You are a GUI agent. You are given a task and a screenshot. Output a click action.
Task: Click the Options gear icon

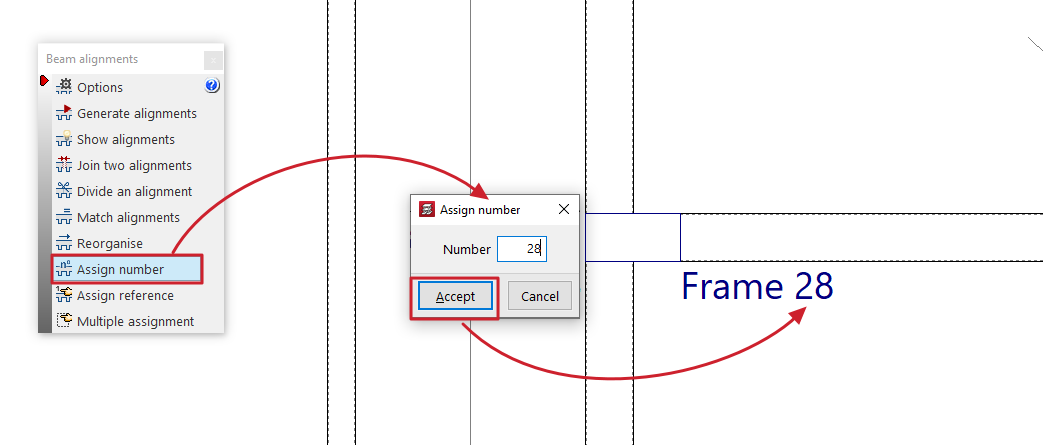pyautogui.click(x=64, y=86)
